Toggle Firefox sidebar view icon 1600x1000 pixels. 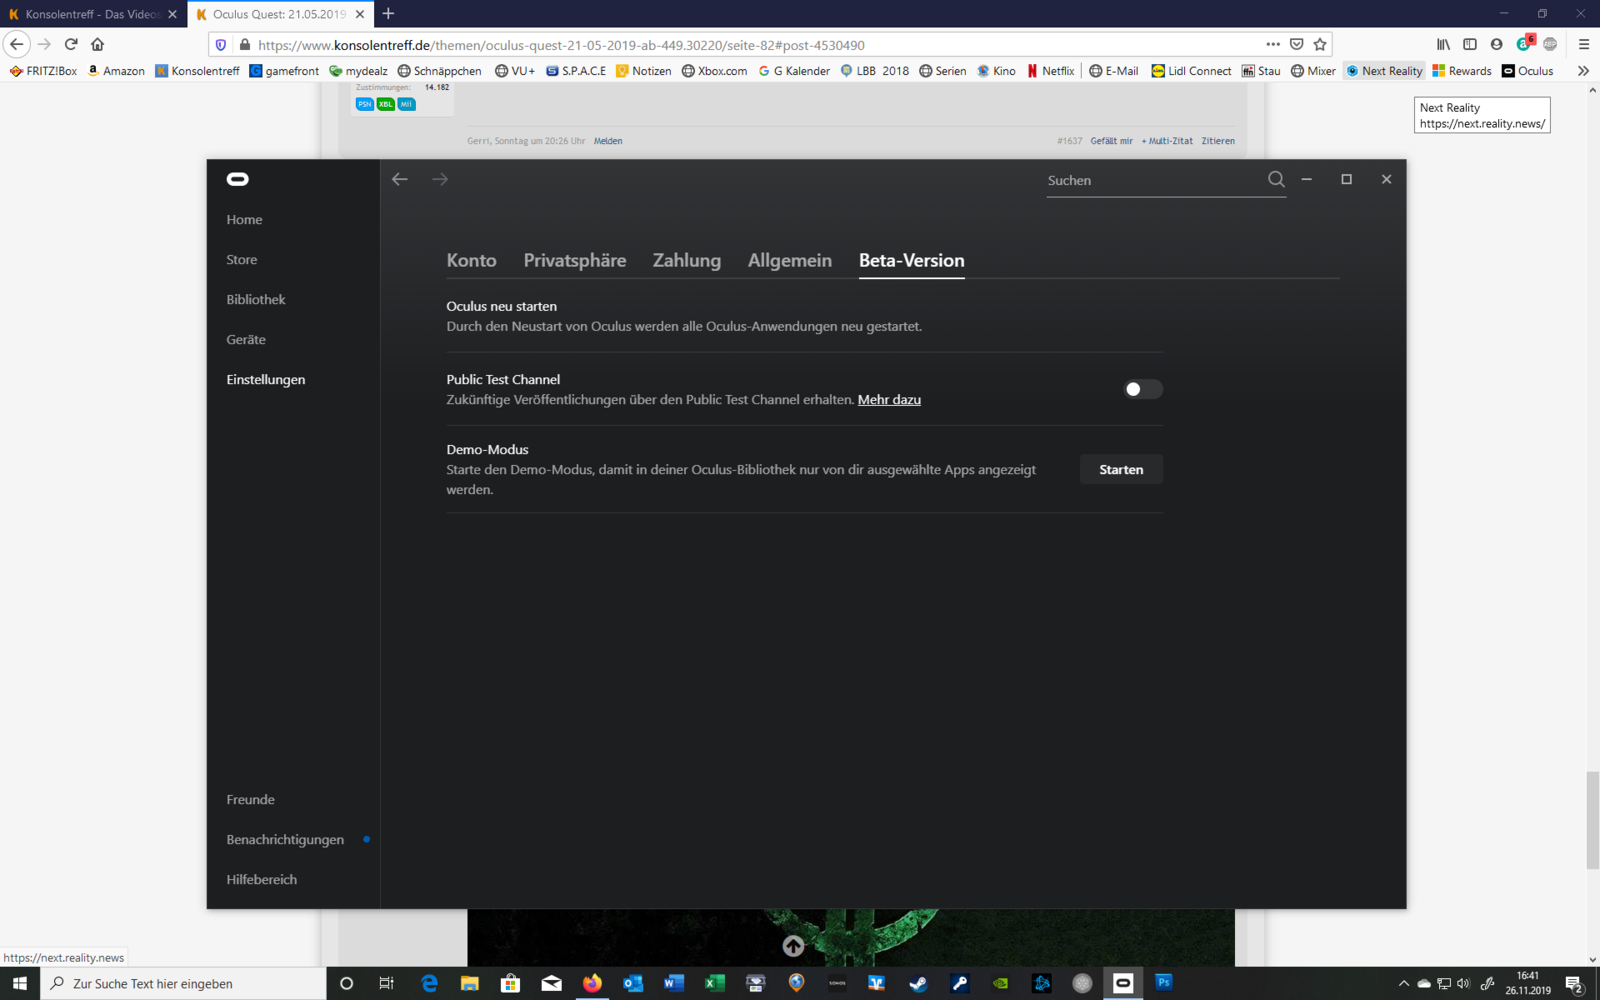(1470, 44)
